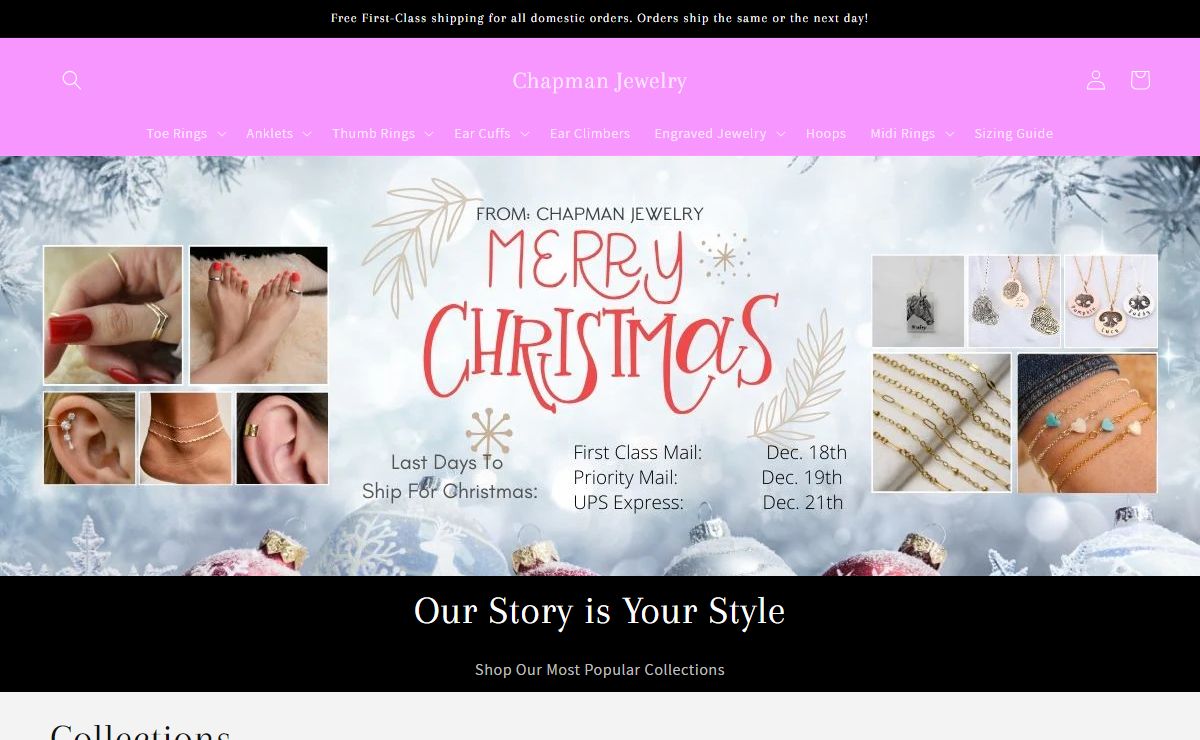The image size is (1200, 740).
Task: Click the fingerprint heart necklaces photo
Action: click(1014, 301)
